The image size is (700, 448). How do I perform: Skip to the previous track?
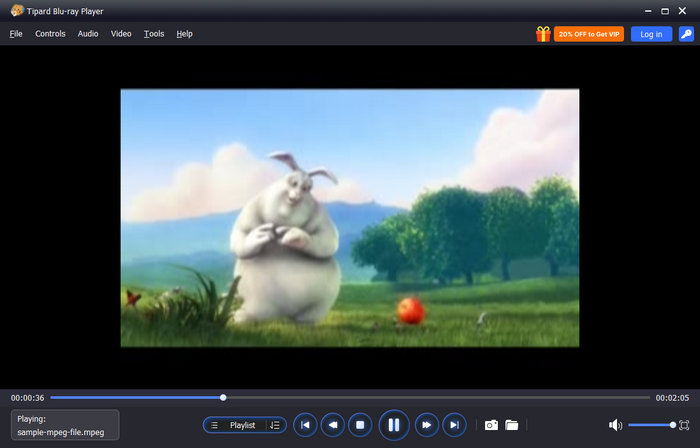point(305,425)
